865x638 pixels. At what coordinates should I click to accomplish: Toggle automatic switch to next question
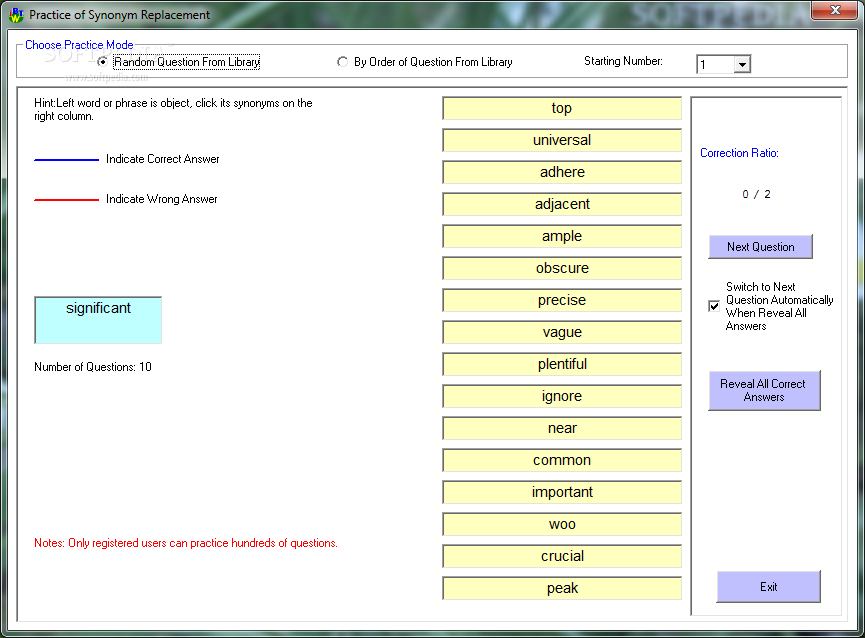[x=714, y=306]
